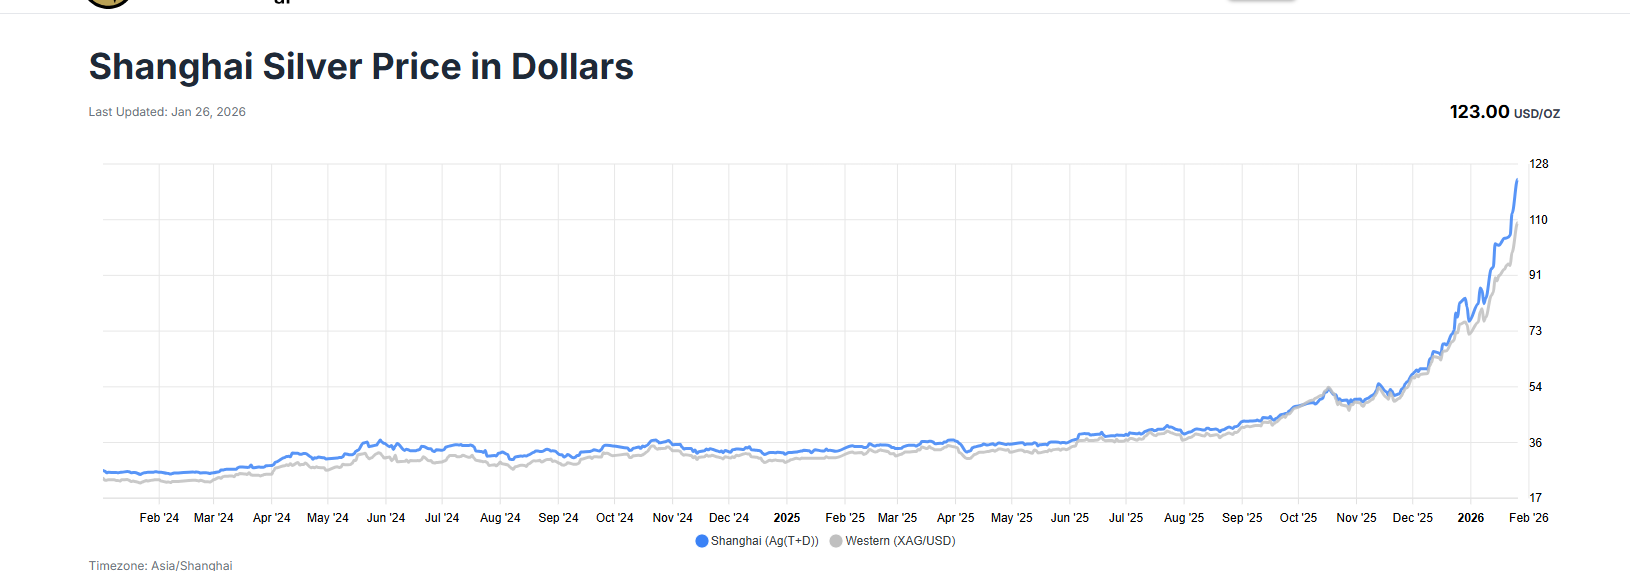Click the Shanghai Silver Price in Dollars heading
Image resolution: width=1630 pixels, height=571 pixels.
(x=361, y=67)
